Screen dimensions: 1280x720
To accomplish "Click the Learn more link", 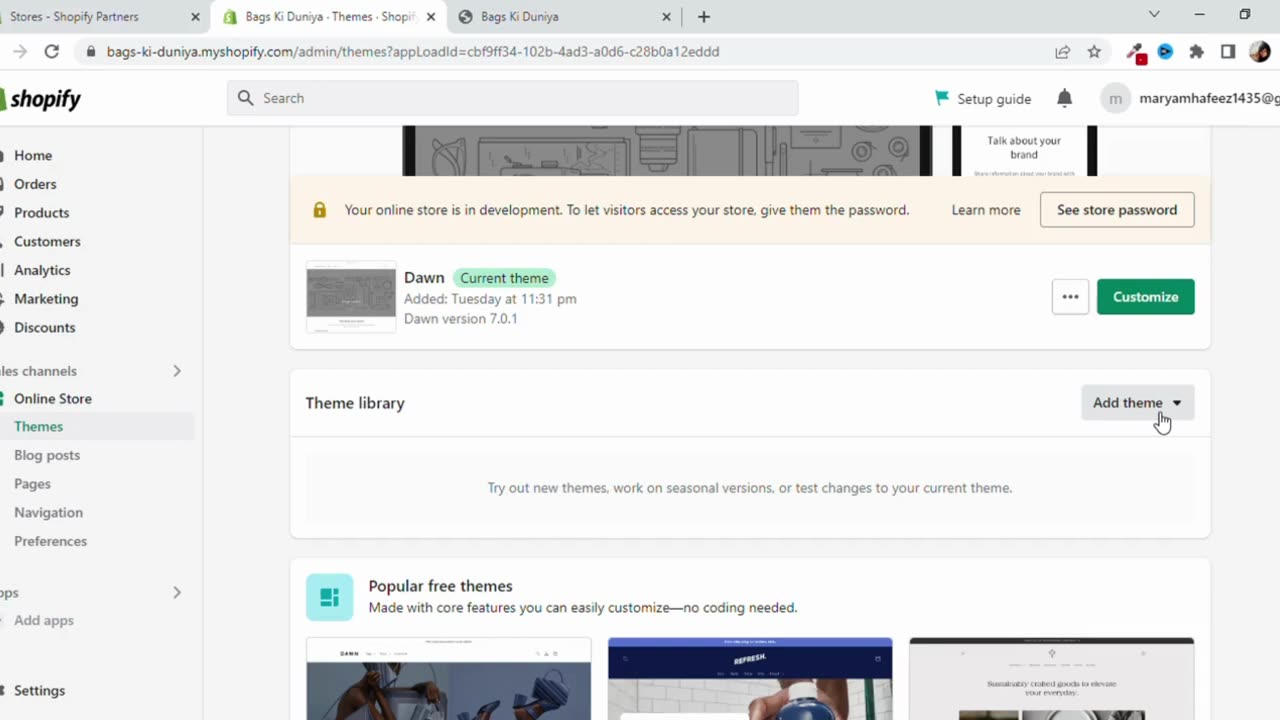I will click(986, 210).
